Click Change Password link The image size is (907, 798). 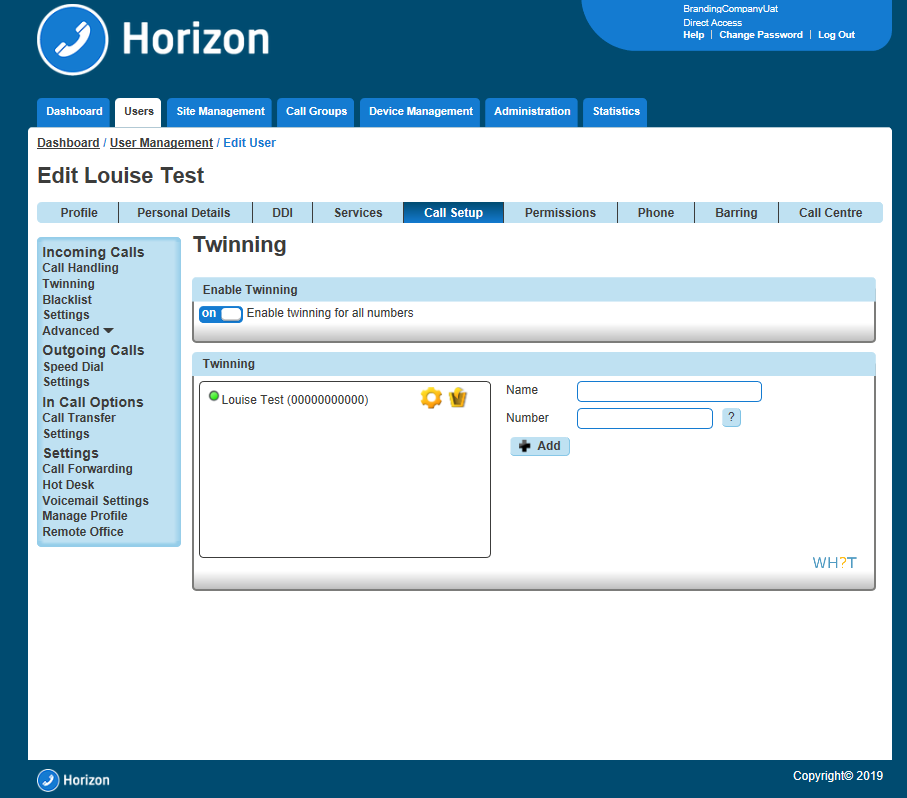click(761, 35)
